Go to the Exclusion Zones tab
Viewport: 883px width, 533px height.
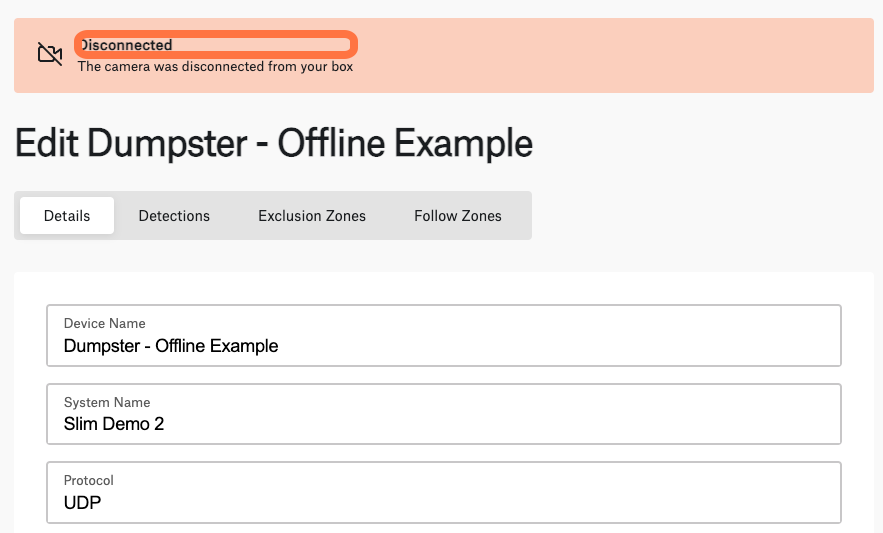click(x=312, y=216)
